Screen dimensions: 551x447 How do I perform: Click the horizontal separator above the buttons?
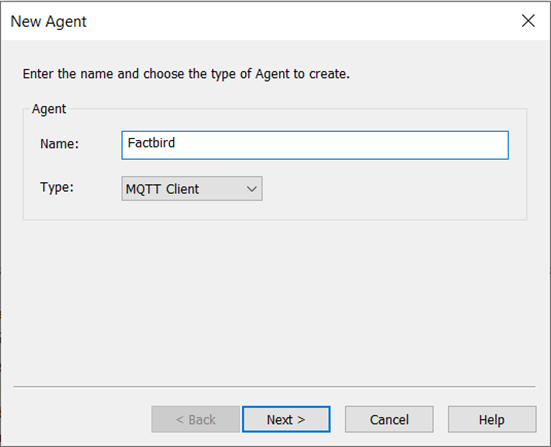point(275,387)
